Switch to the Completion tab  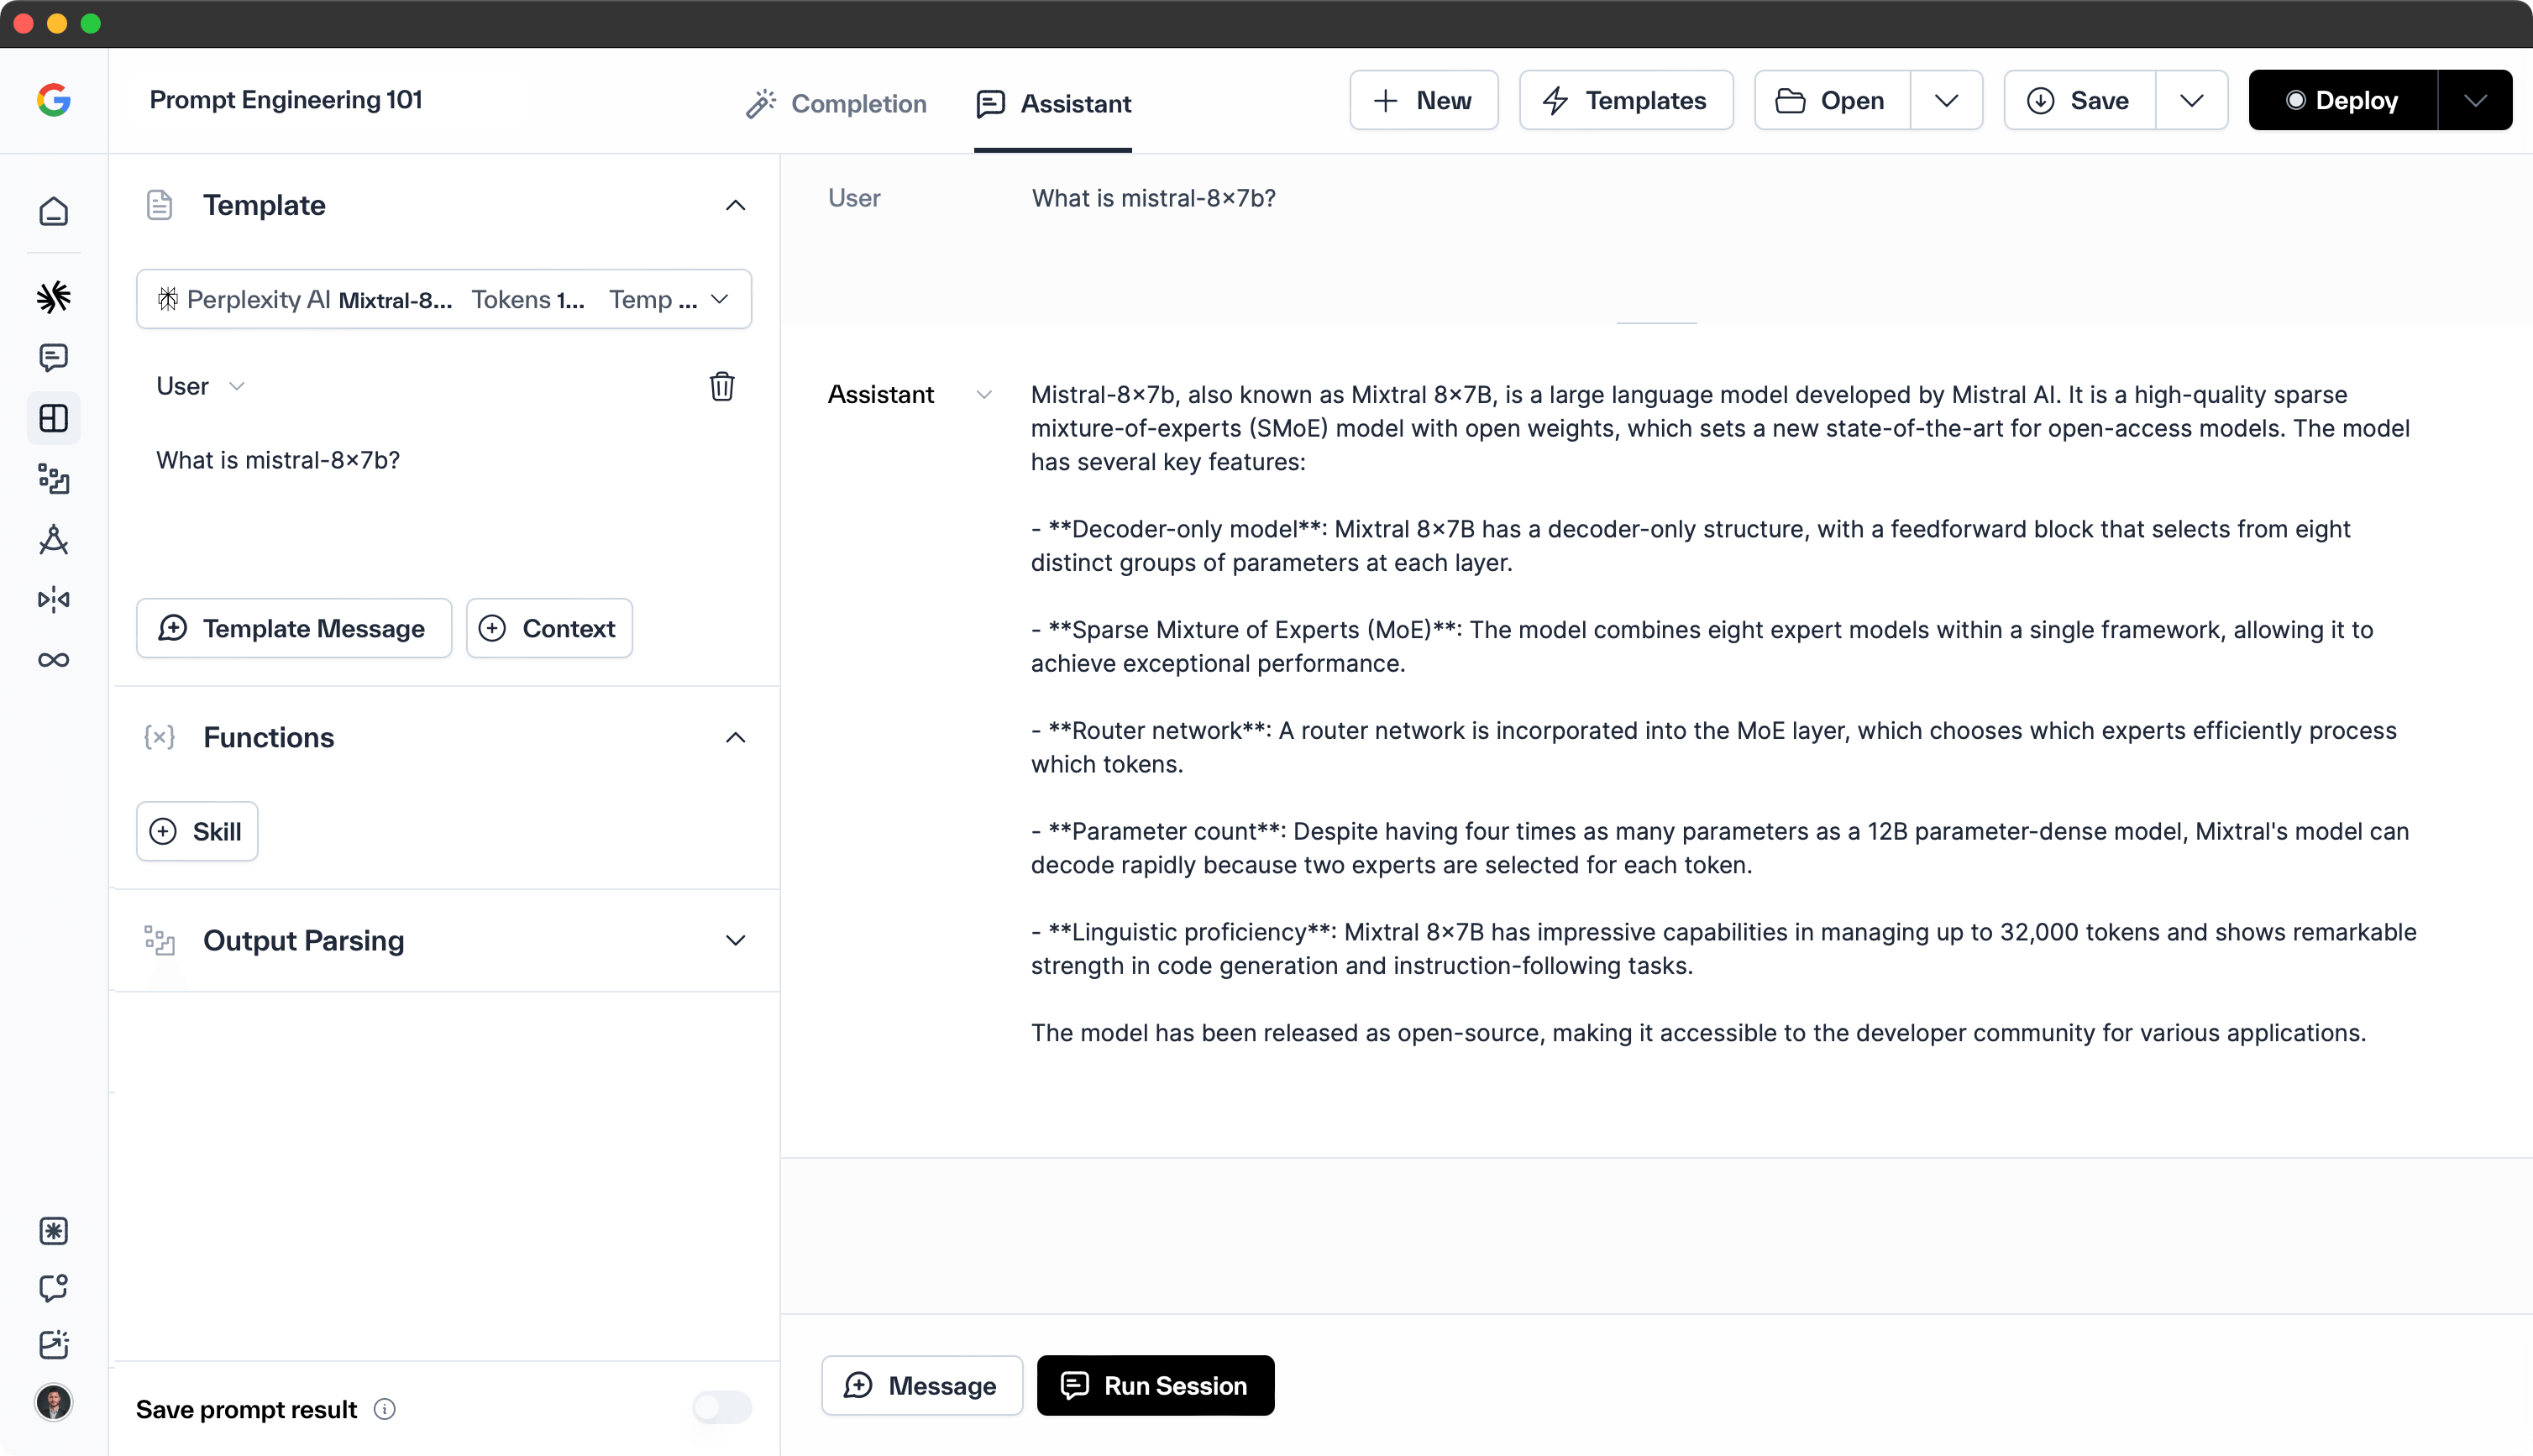(x=836, y=103)
